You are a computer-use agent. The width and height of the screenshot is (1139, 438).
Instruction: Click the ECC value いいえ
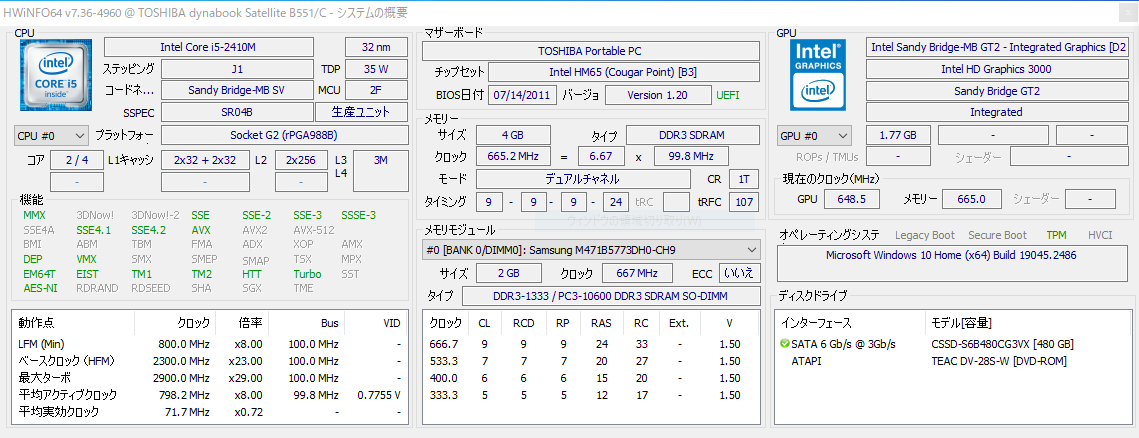click(x=739, y=273)
